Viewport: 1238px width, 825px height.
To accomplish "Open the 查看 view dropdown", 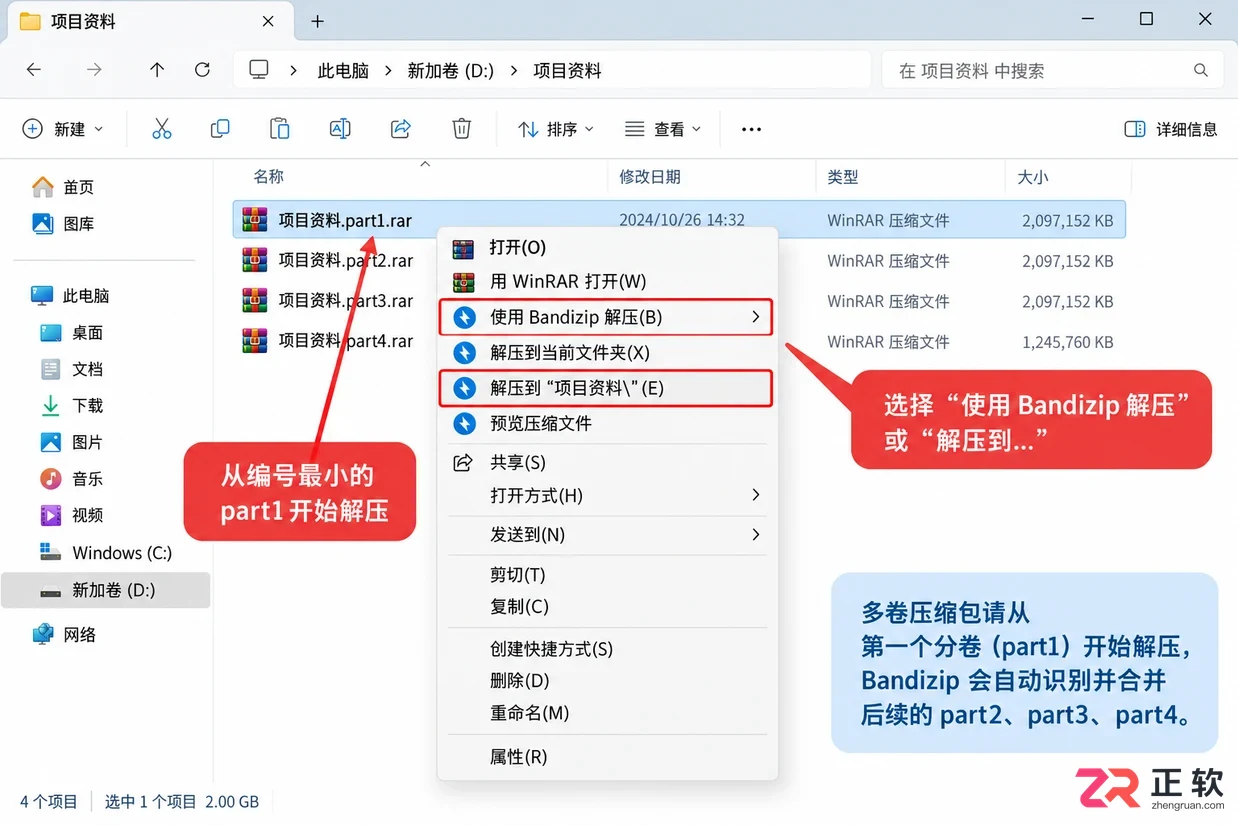I will coord(663,129).
